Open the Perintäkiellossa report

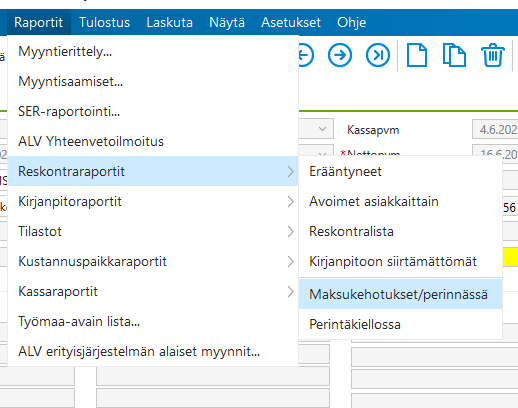[401, 324]
